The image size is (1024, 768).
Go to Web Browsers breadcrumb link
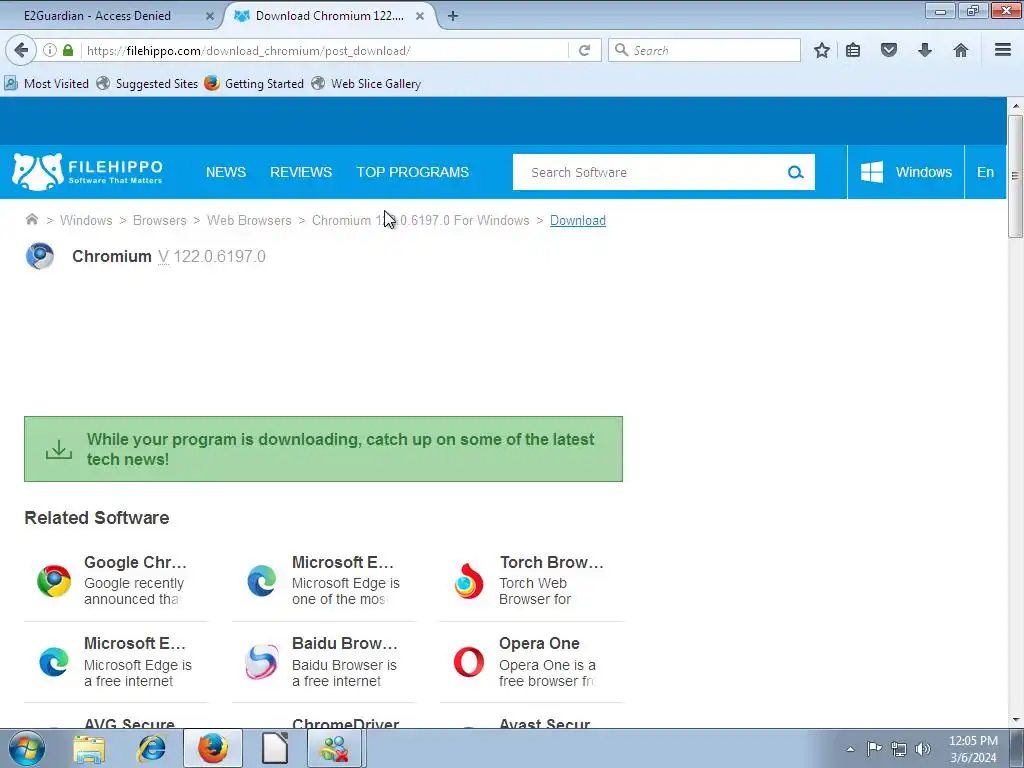[249, 221]
